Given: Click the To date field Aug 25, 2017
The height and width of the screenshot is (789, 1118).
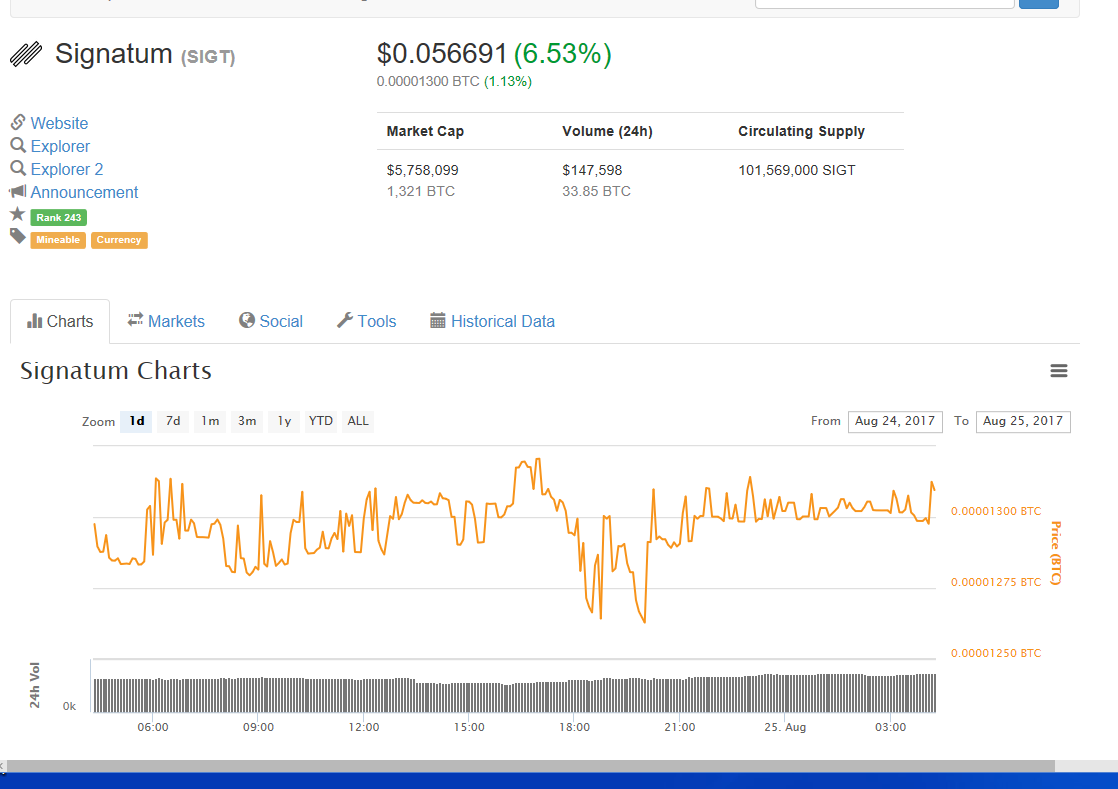Looking at the screenshot, I should (1023, 421).
